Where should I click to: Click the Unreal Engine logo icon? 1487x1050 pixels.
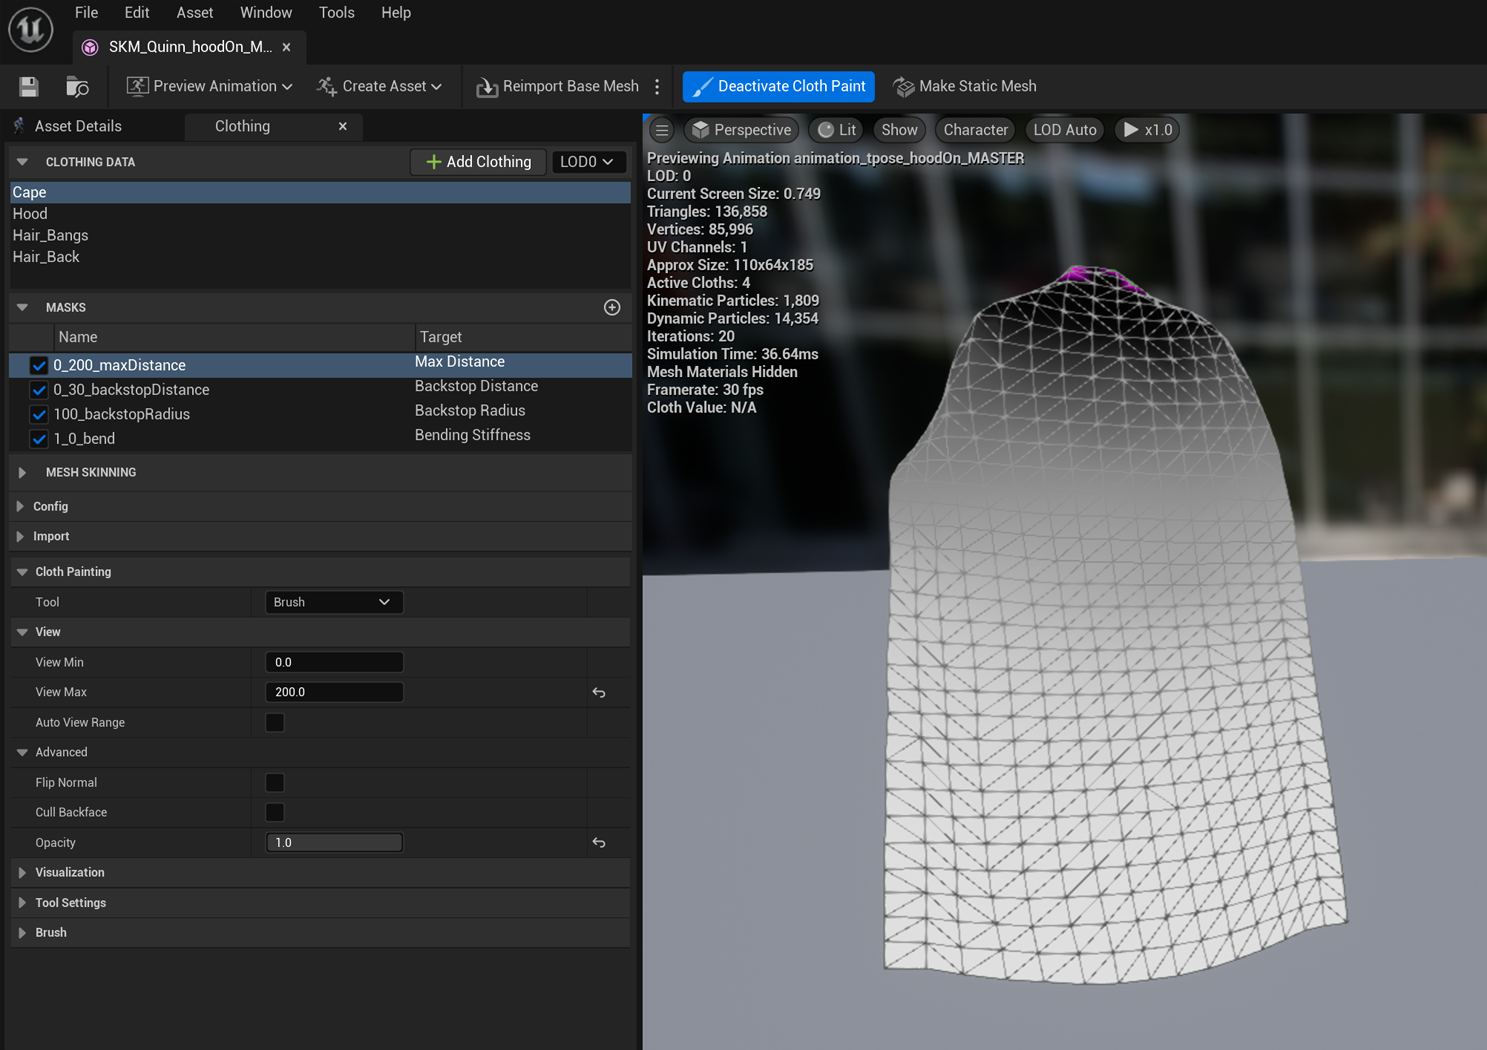[30, 29]
